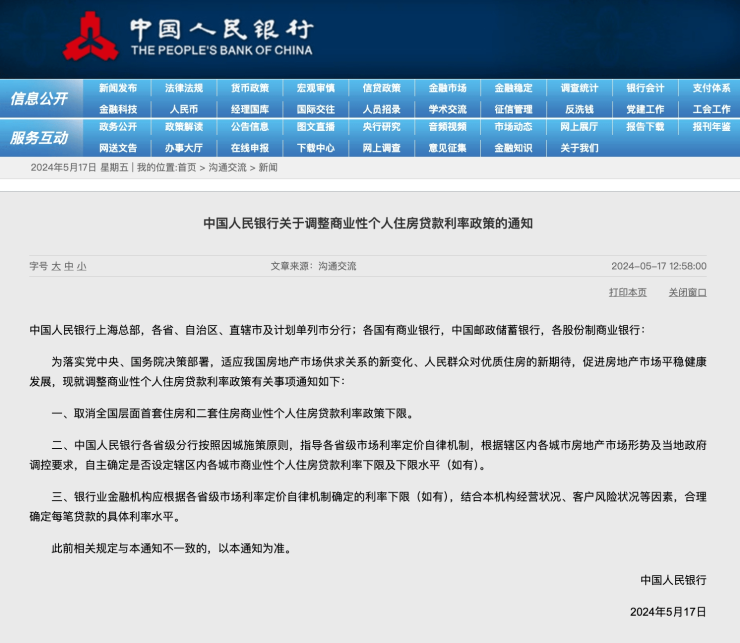The height and width of the screenshot is (643, 740).
Task: Open the 支付体系 navigation item
Action: click(712, 88)
